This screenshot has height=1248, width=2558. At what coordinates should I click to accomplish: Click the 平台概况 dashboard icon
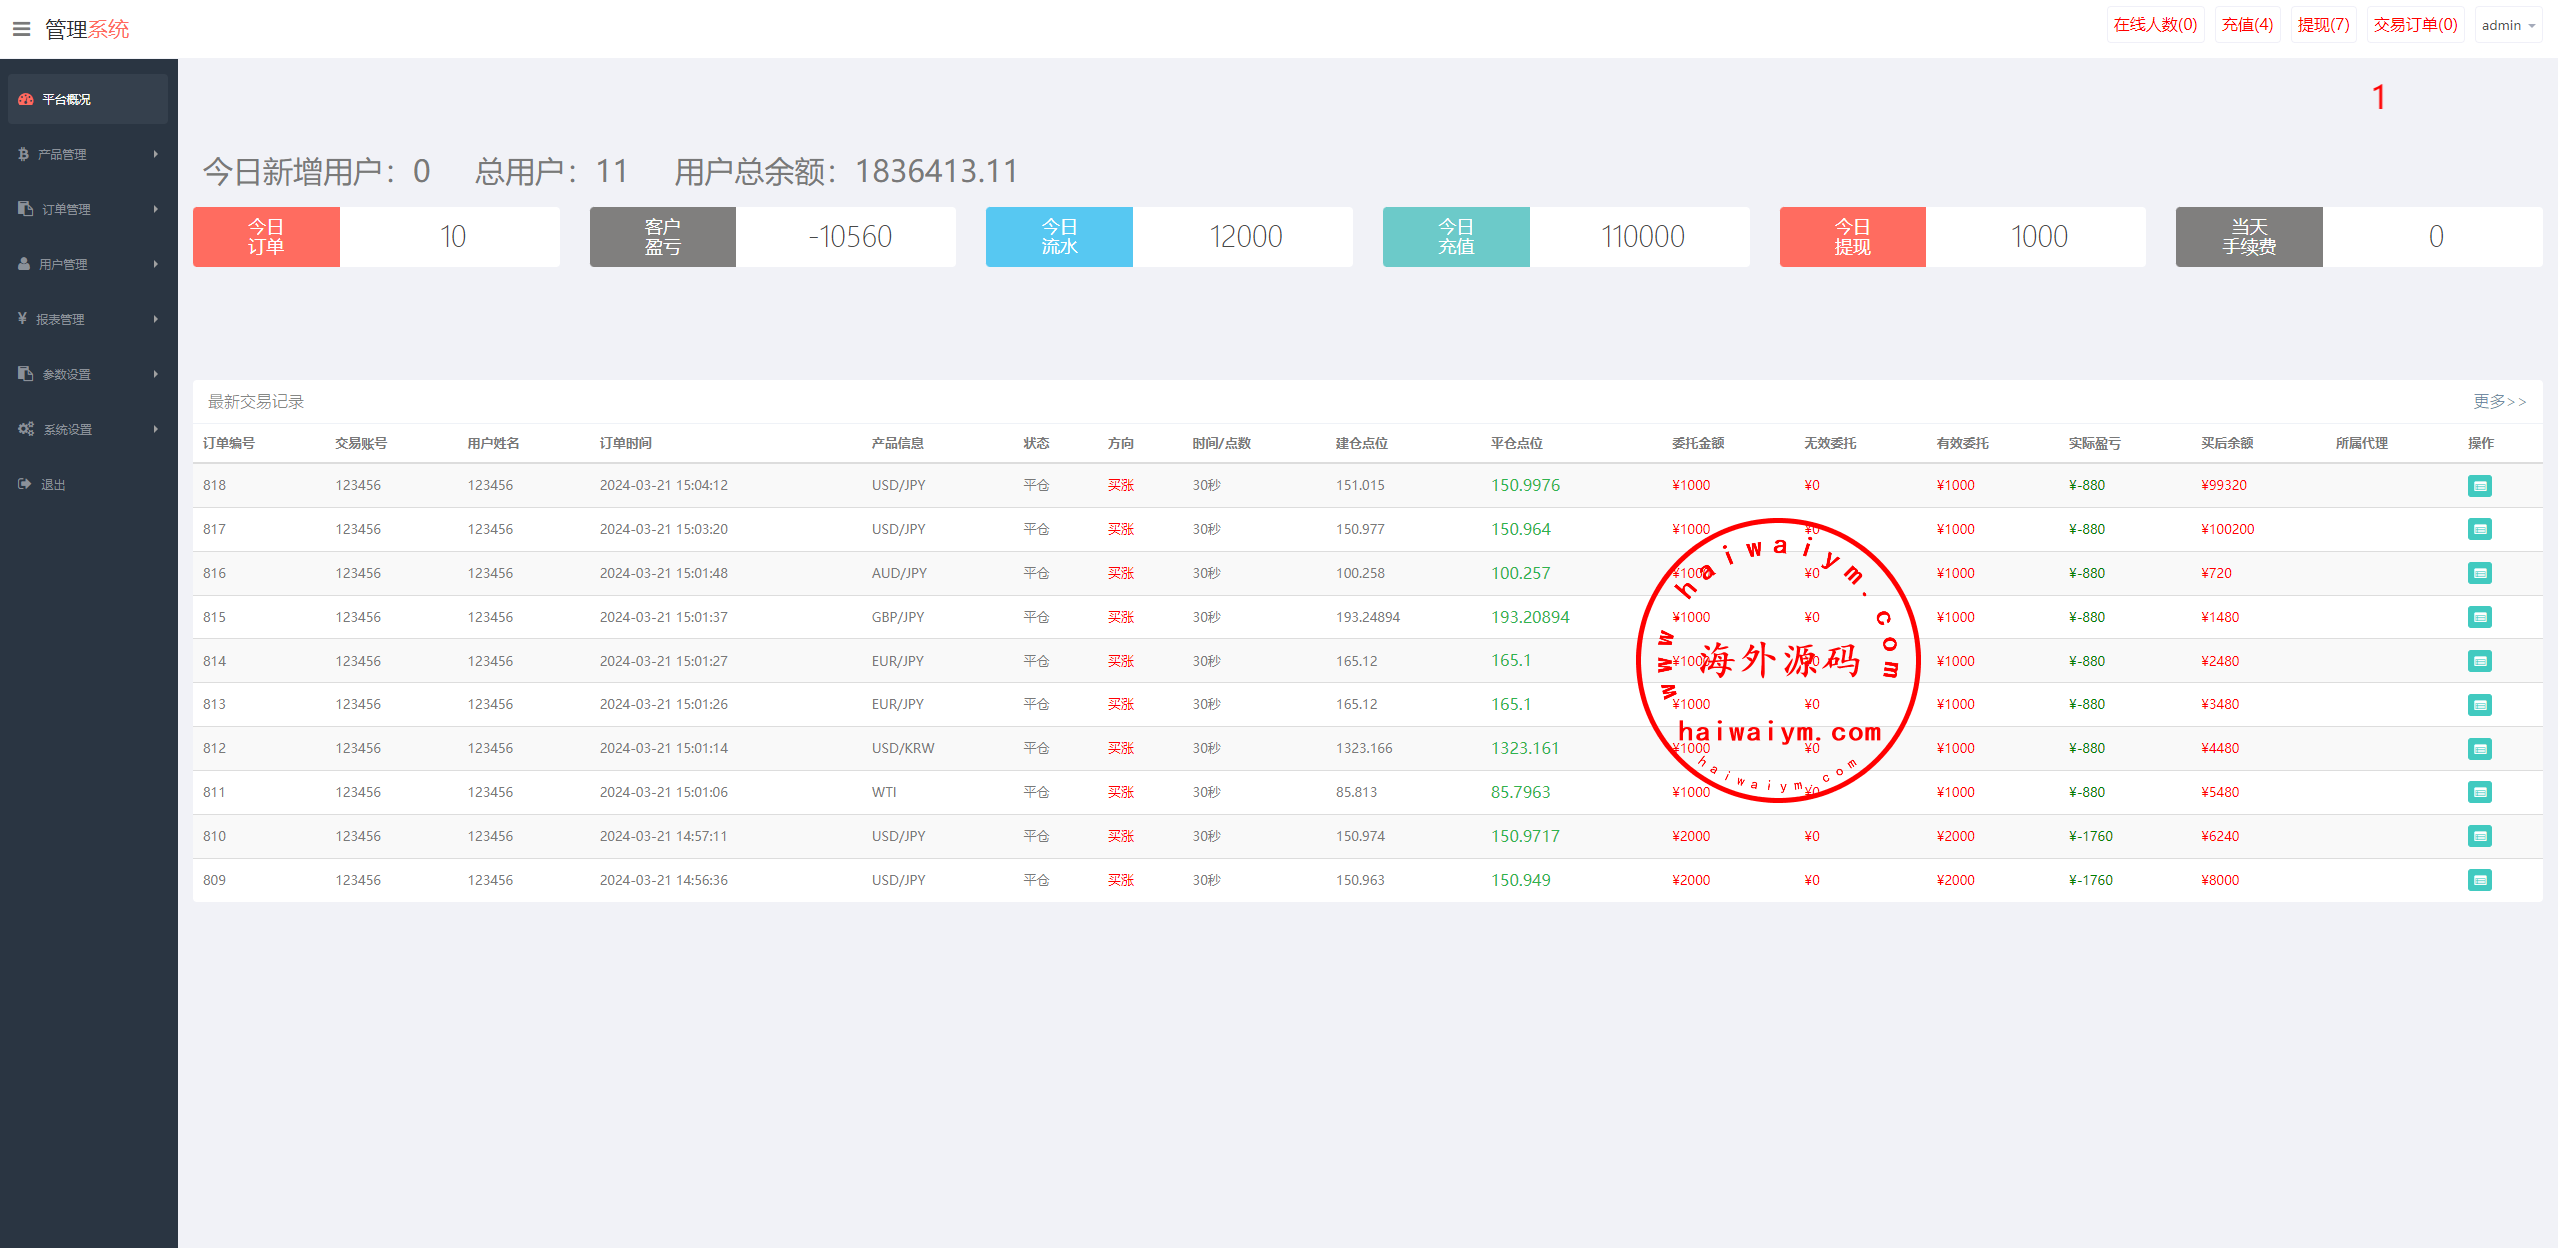pos(26,99)
